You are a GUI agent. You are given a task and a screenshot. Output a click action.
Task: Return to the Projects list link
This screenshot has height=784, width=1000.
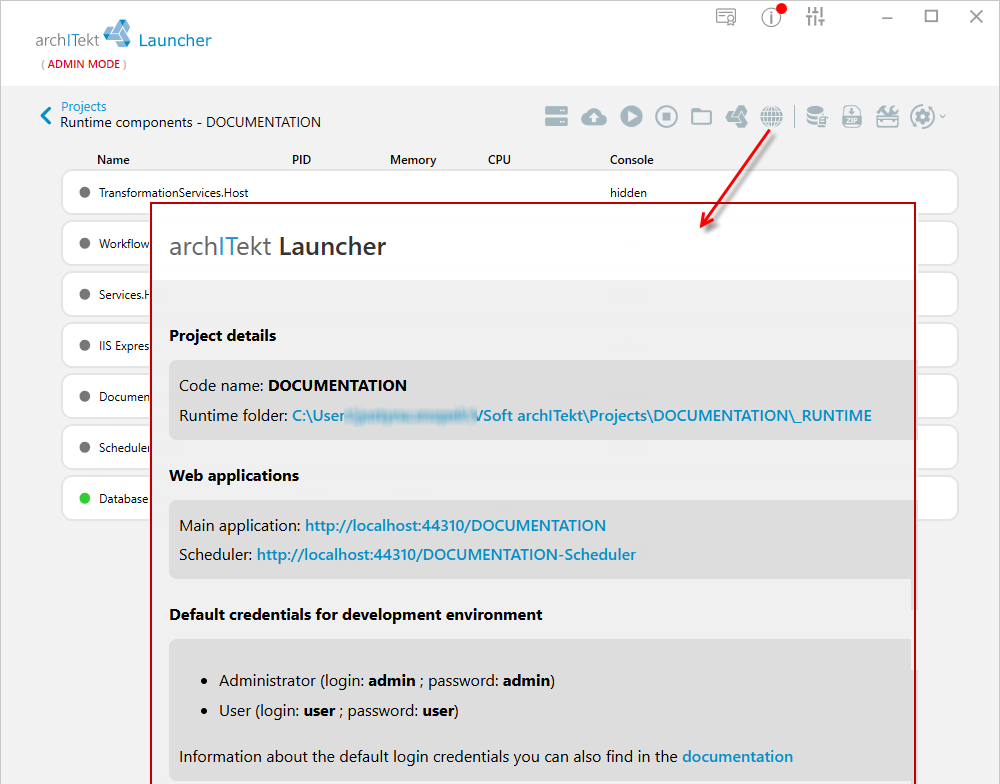point(84,107)
